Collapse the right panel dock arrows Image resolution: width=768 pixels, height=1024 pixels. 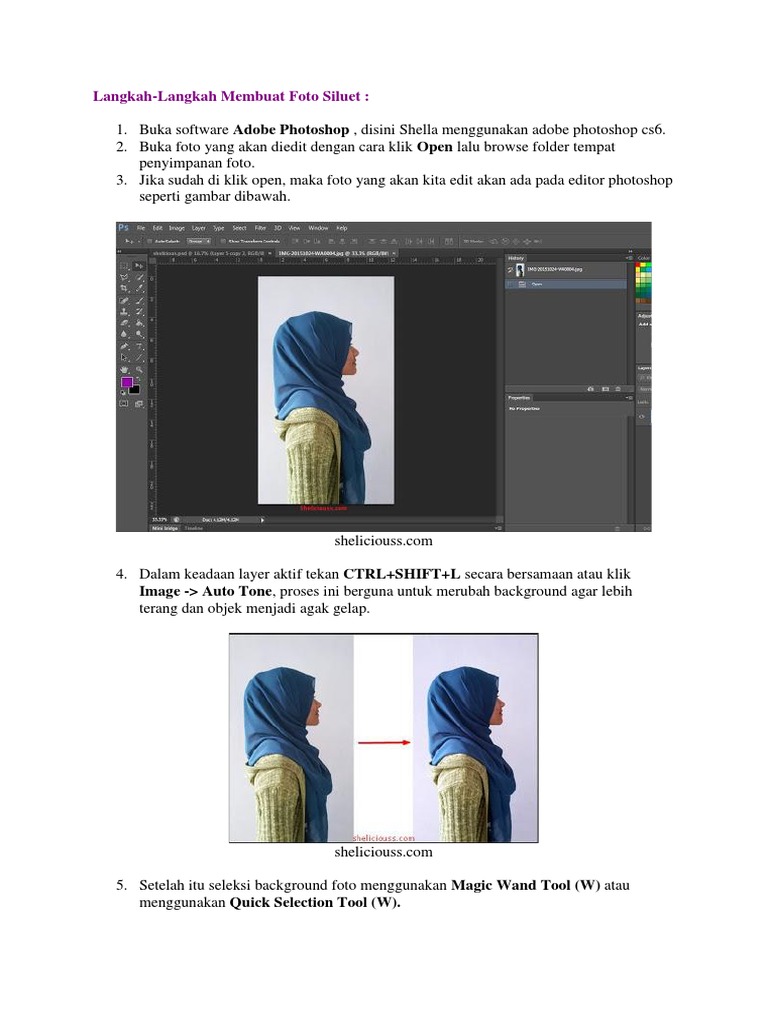coord(630,251)
